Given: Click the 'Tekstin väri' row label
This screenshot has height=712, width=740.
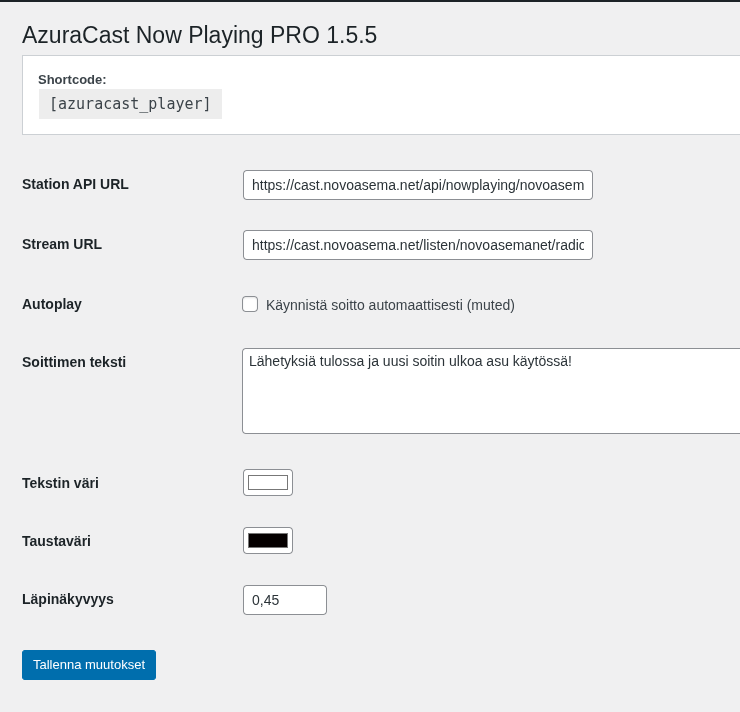Looking at the screenshot, I should (x=60, y=483).
